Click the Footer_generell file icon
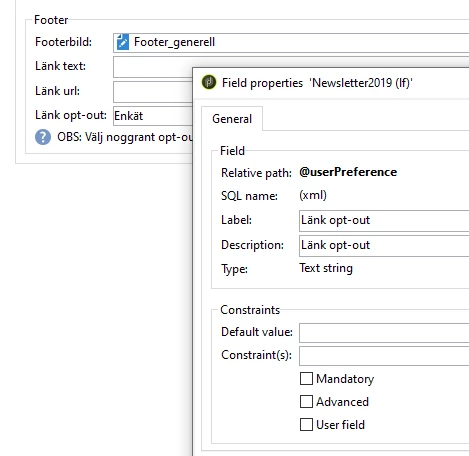The height and width of the screenshot is (456, 469). (123, 42)
